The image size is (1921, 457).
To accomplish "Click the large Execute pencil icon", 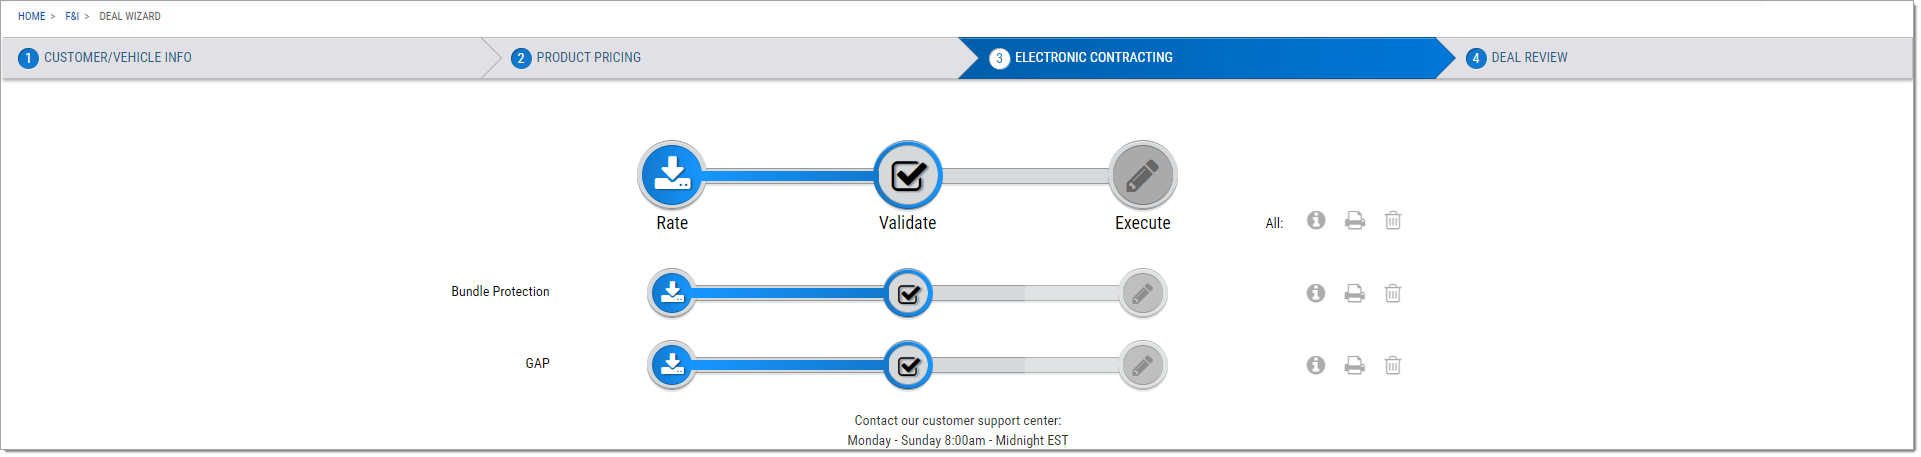I will (x=1143, y=175).
